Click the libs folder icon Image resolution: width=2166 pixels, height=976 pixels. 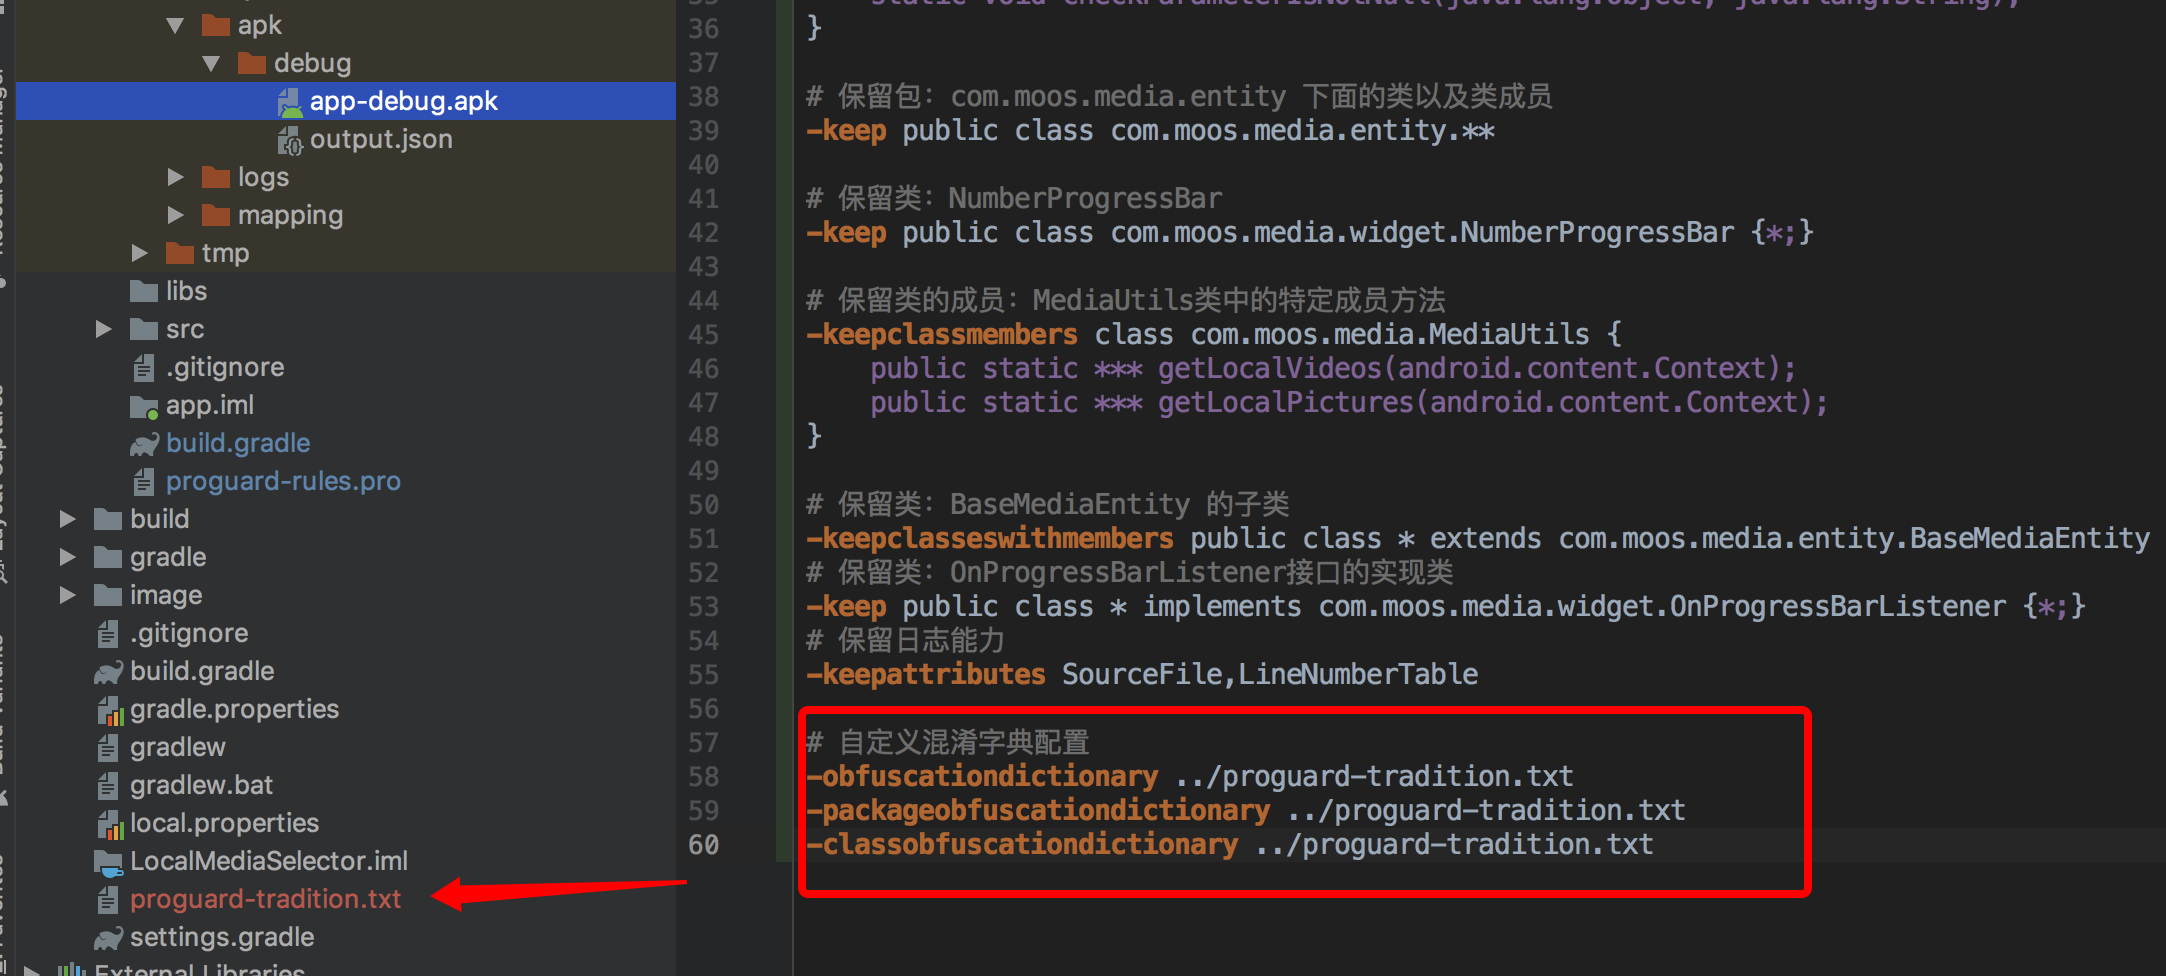(x=144, y=291)
